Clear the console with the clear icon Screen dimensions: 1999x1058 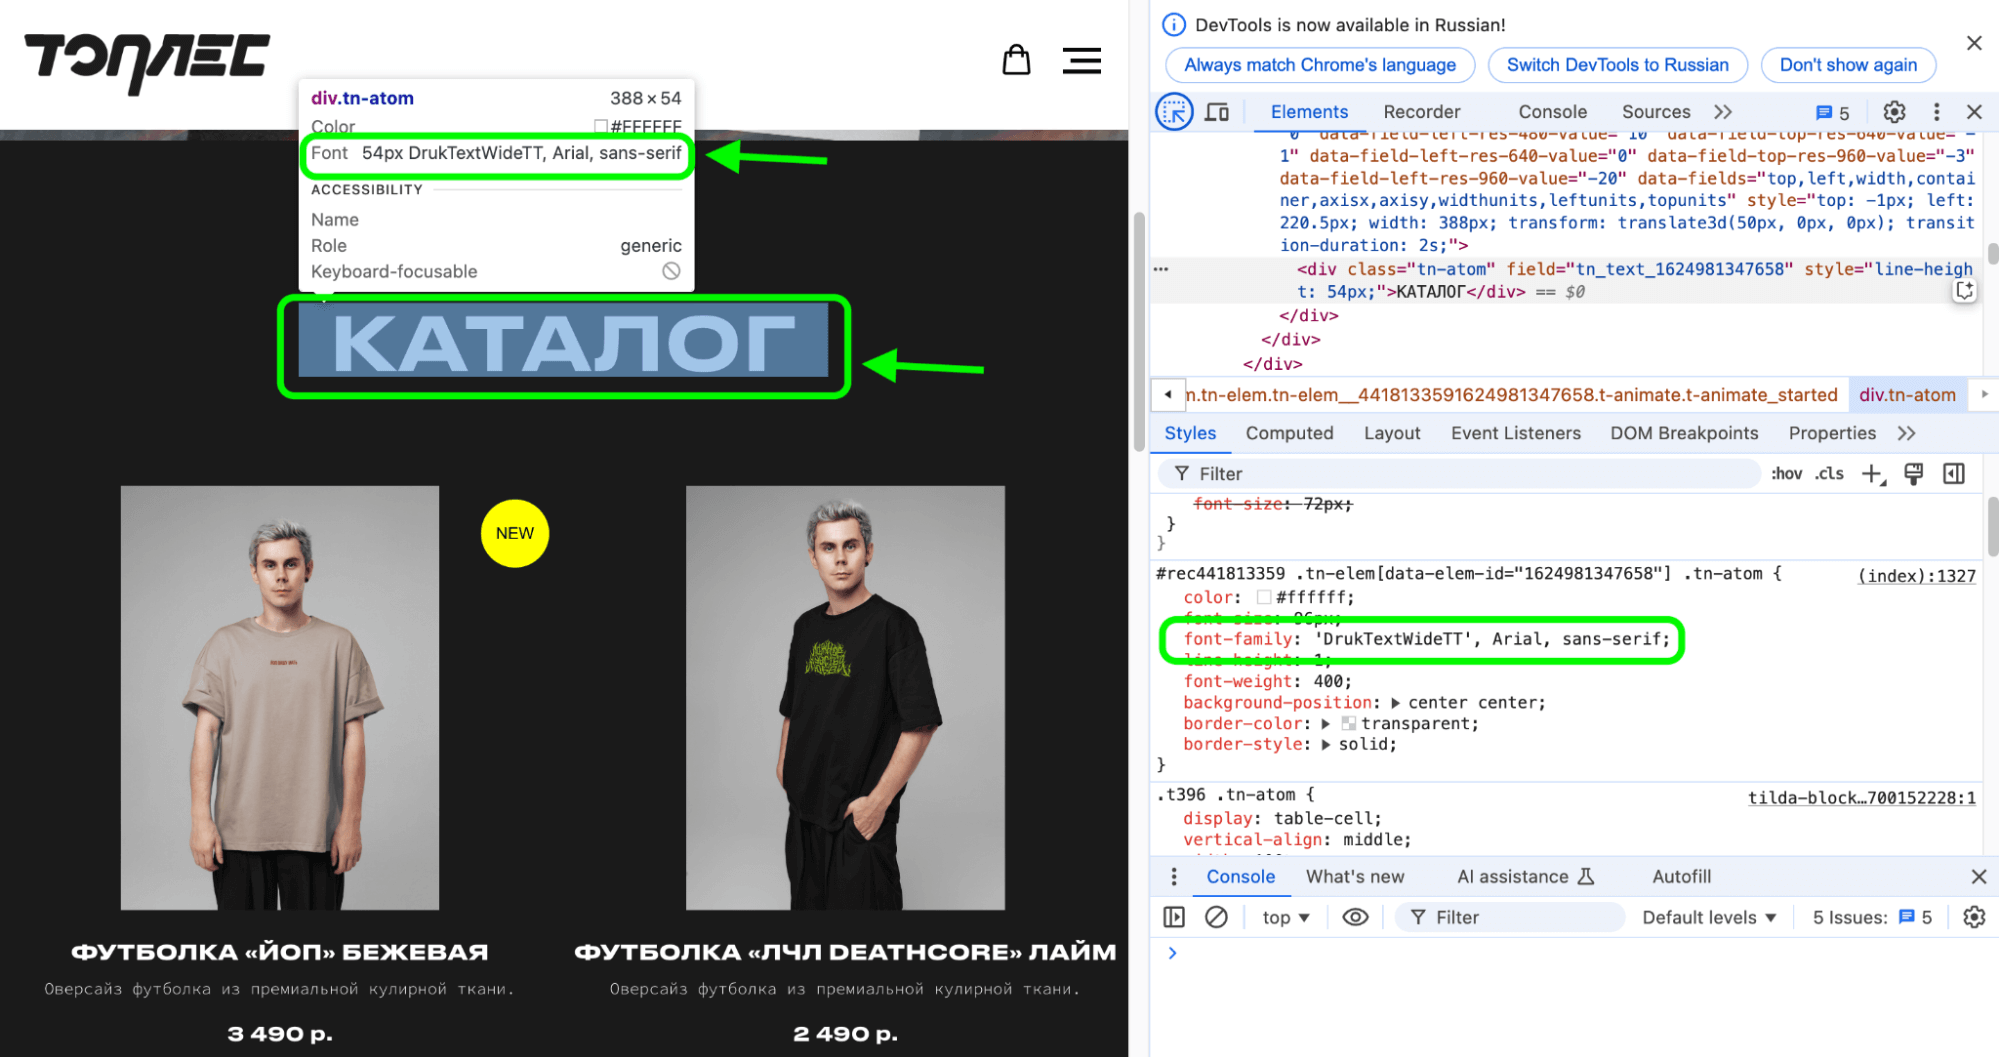[x=1216, y=917]
